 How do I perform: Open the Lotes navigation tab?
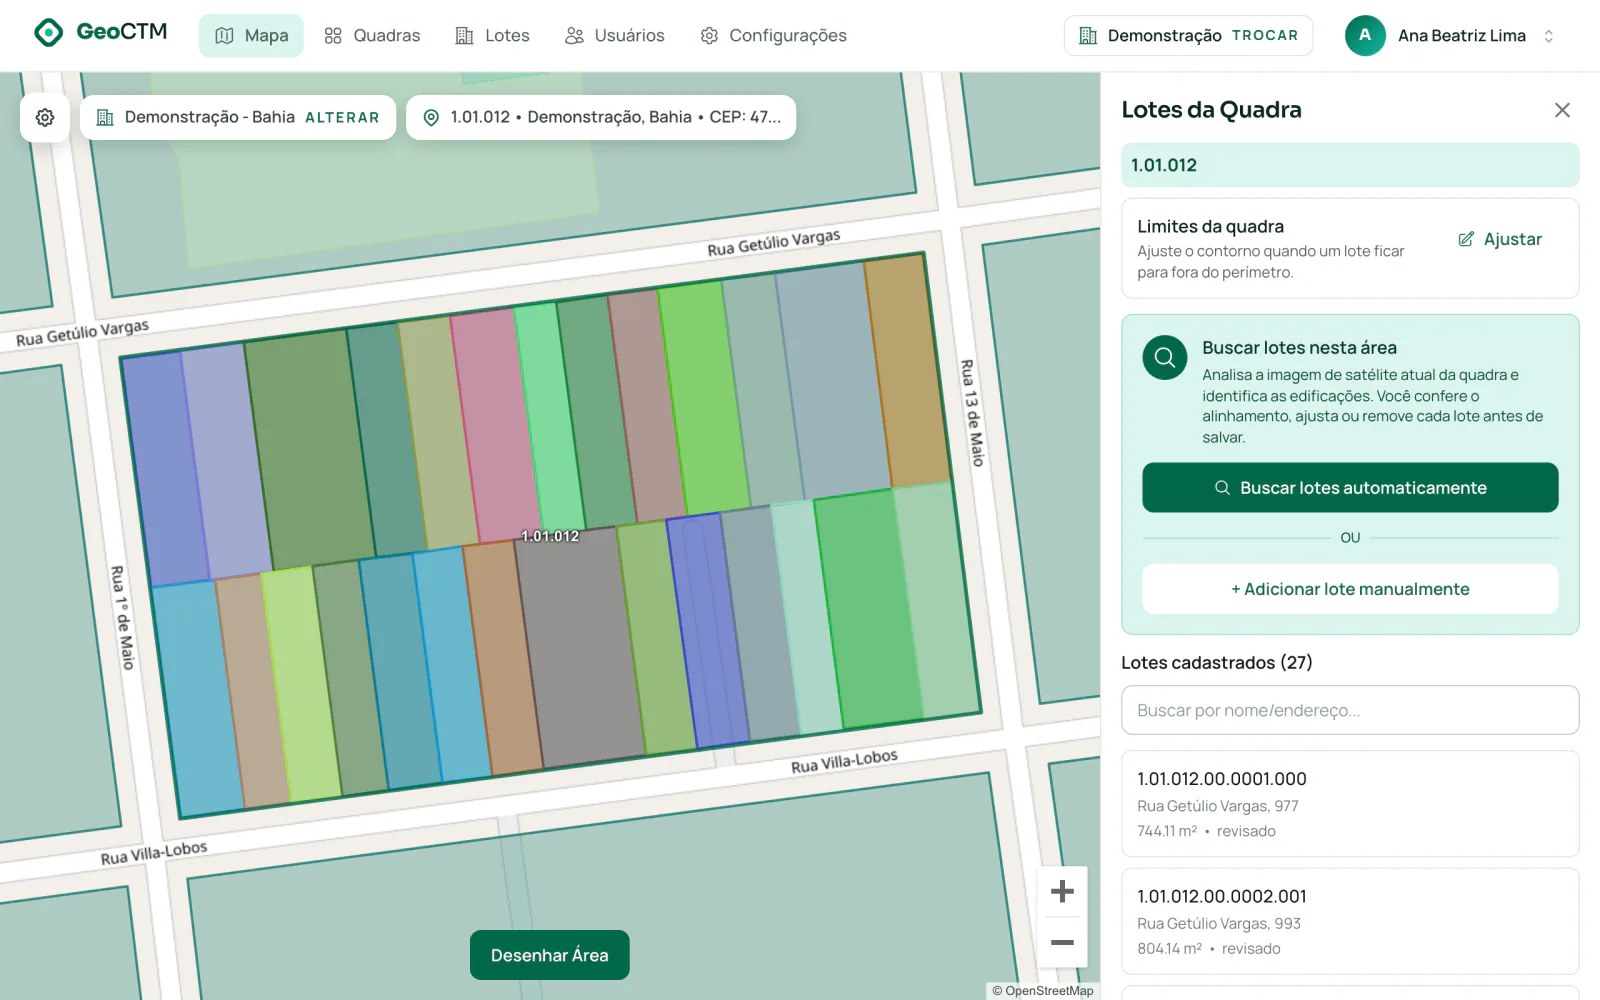tap(493, 35)
